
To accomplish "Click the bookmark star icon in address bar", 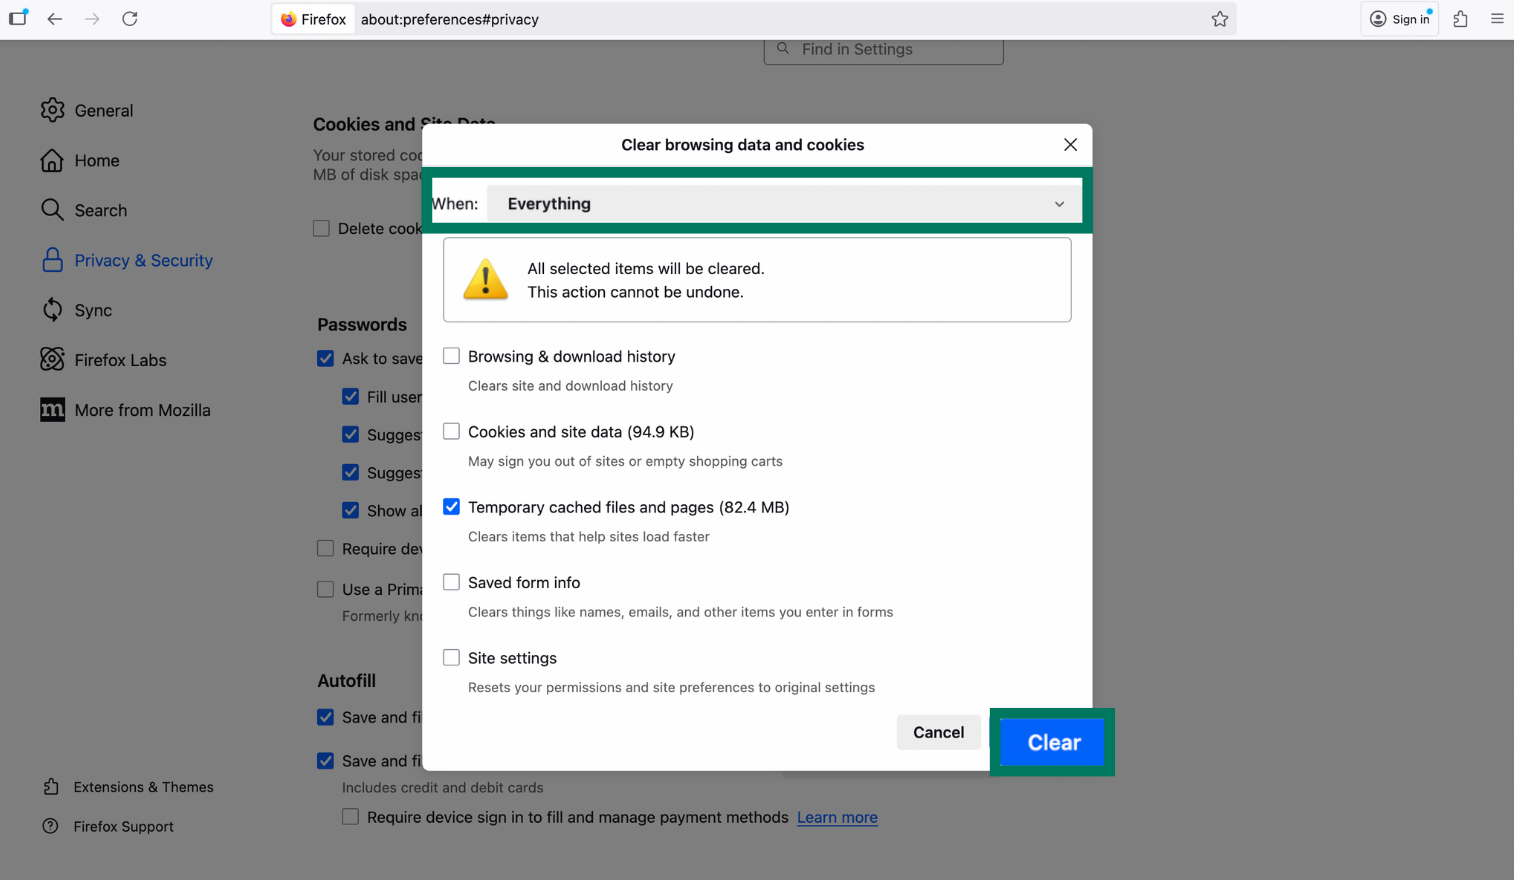I will [1219, 19].
